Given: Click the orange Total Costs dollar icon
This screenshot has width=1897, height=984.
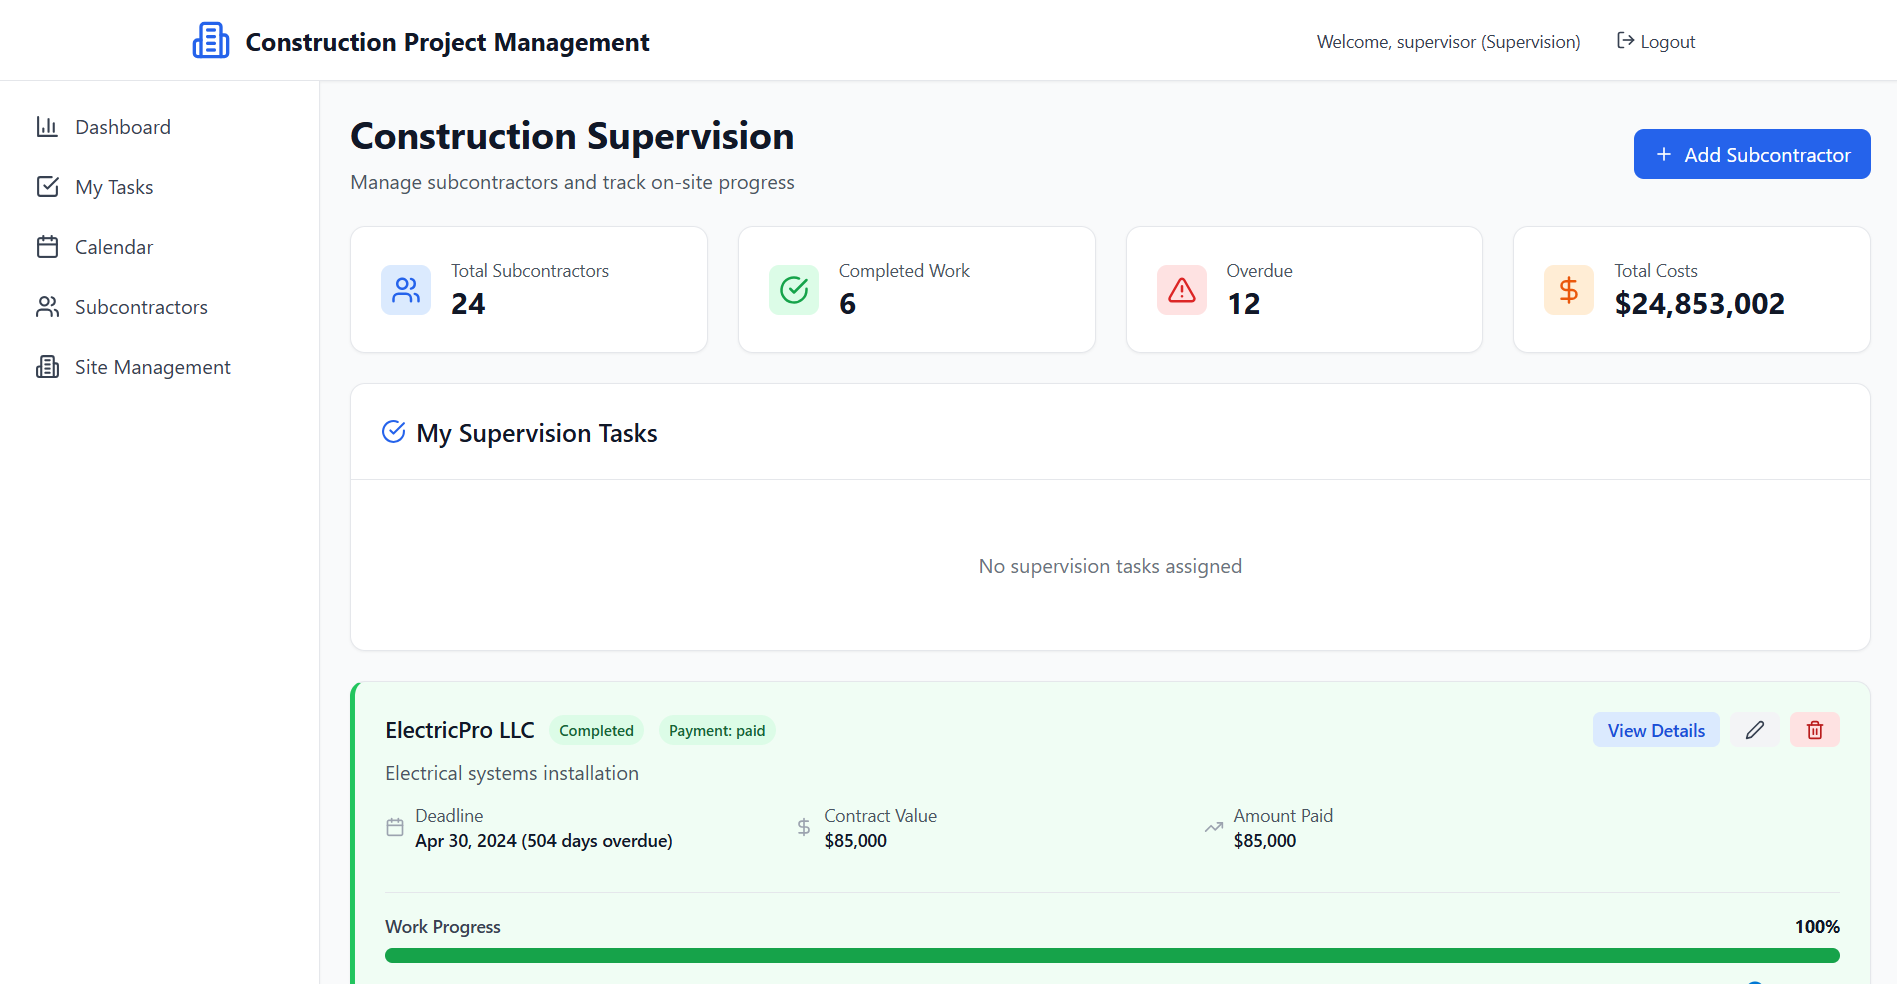Looking at the screenshot, I should click(x=1568, y=290).
